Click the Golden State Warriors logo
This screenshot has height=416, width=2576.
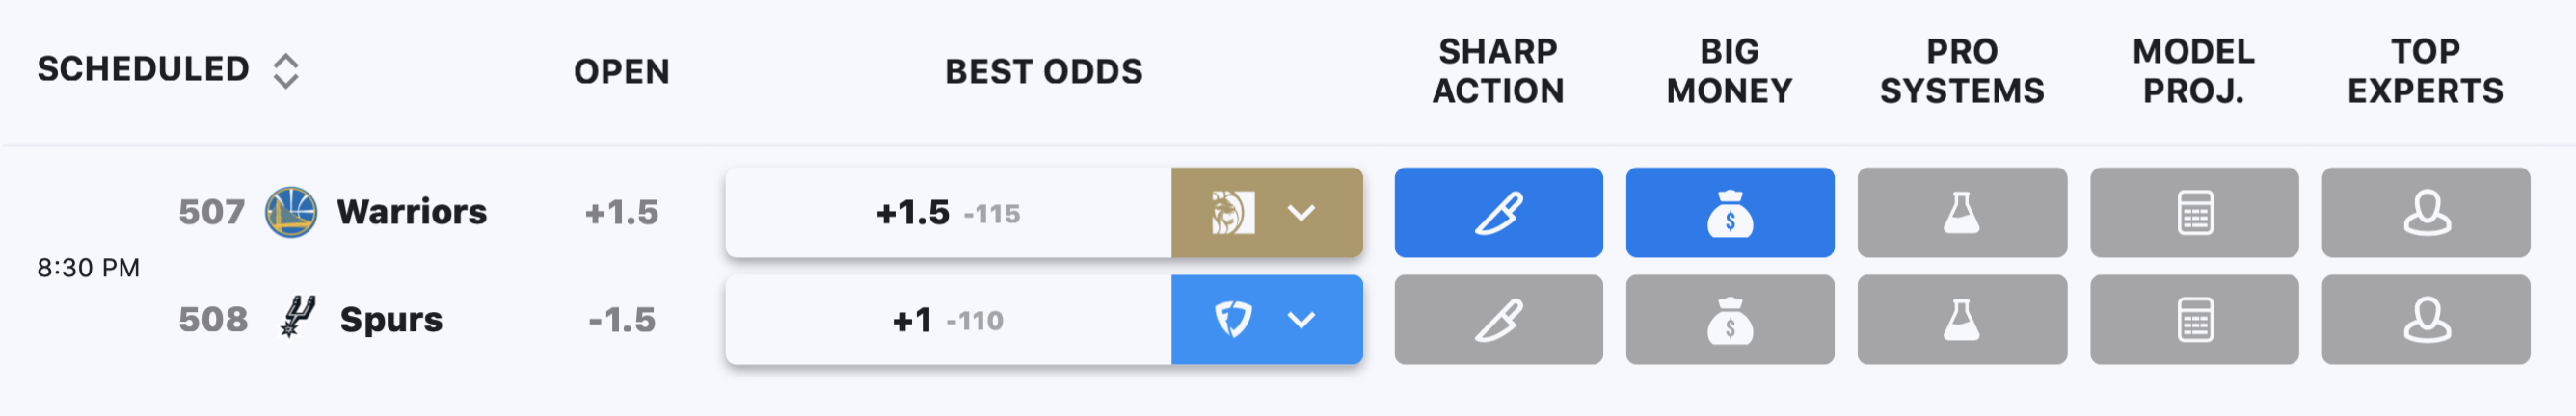tap(291, 212)
